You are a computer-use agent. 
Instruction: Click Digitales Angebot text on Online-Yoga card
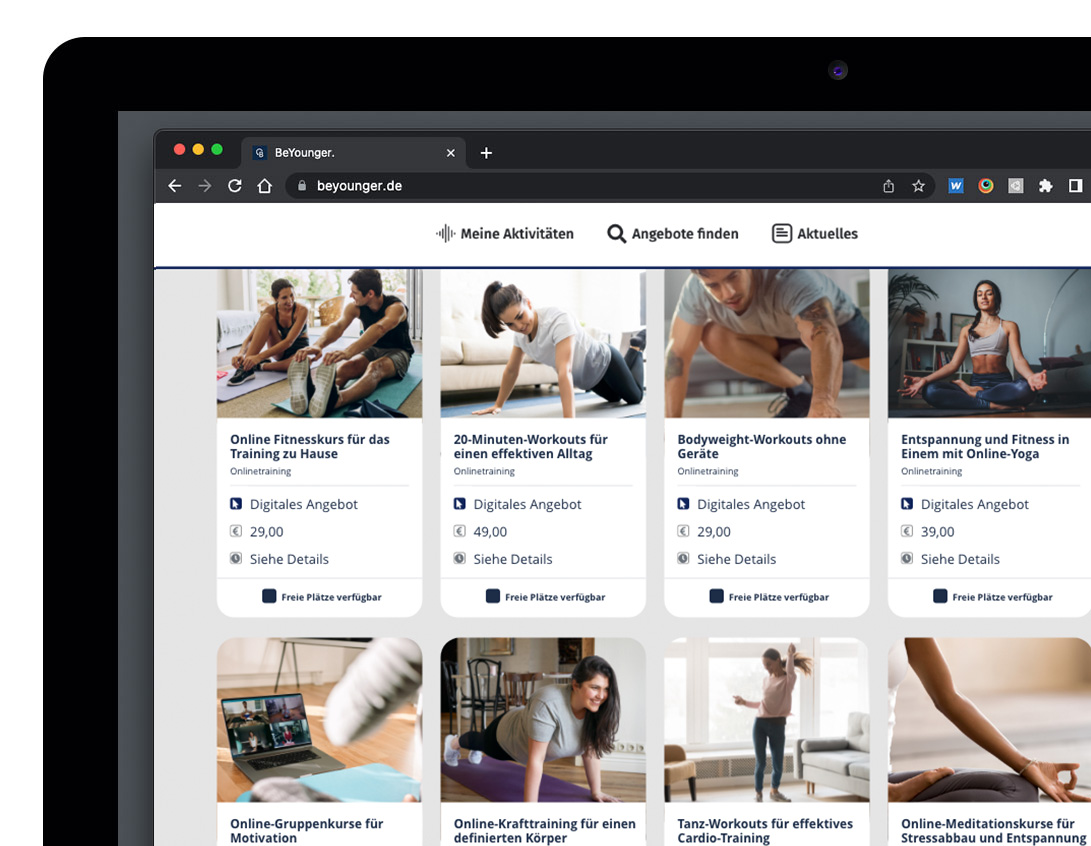974,504
